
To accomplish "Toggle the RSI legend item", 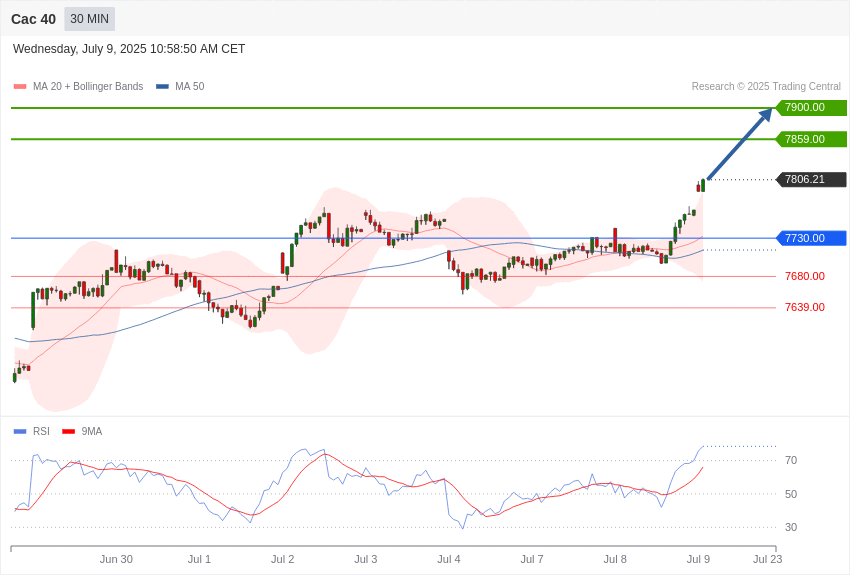I will click(x=31, y=431).
